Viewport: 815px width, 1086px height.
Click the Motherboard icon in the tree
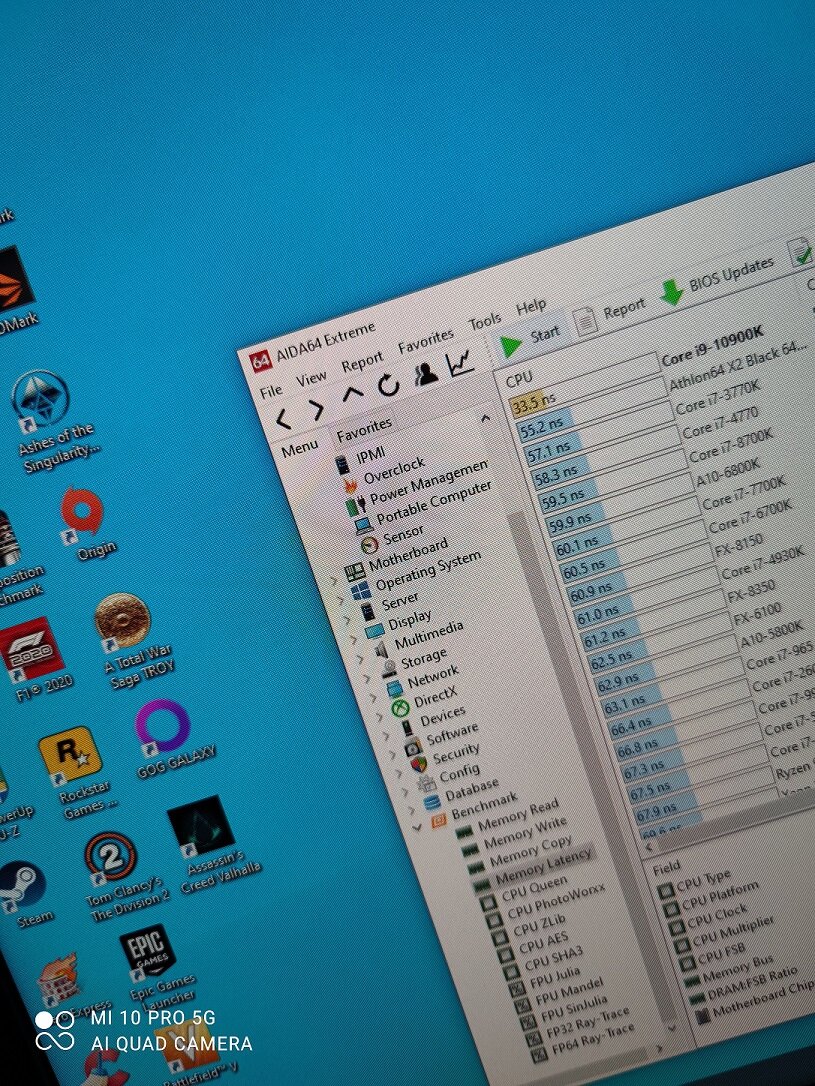pos(355,572)
